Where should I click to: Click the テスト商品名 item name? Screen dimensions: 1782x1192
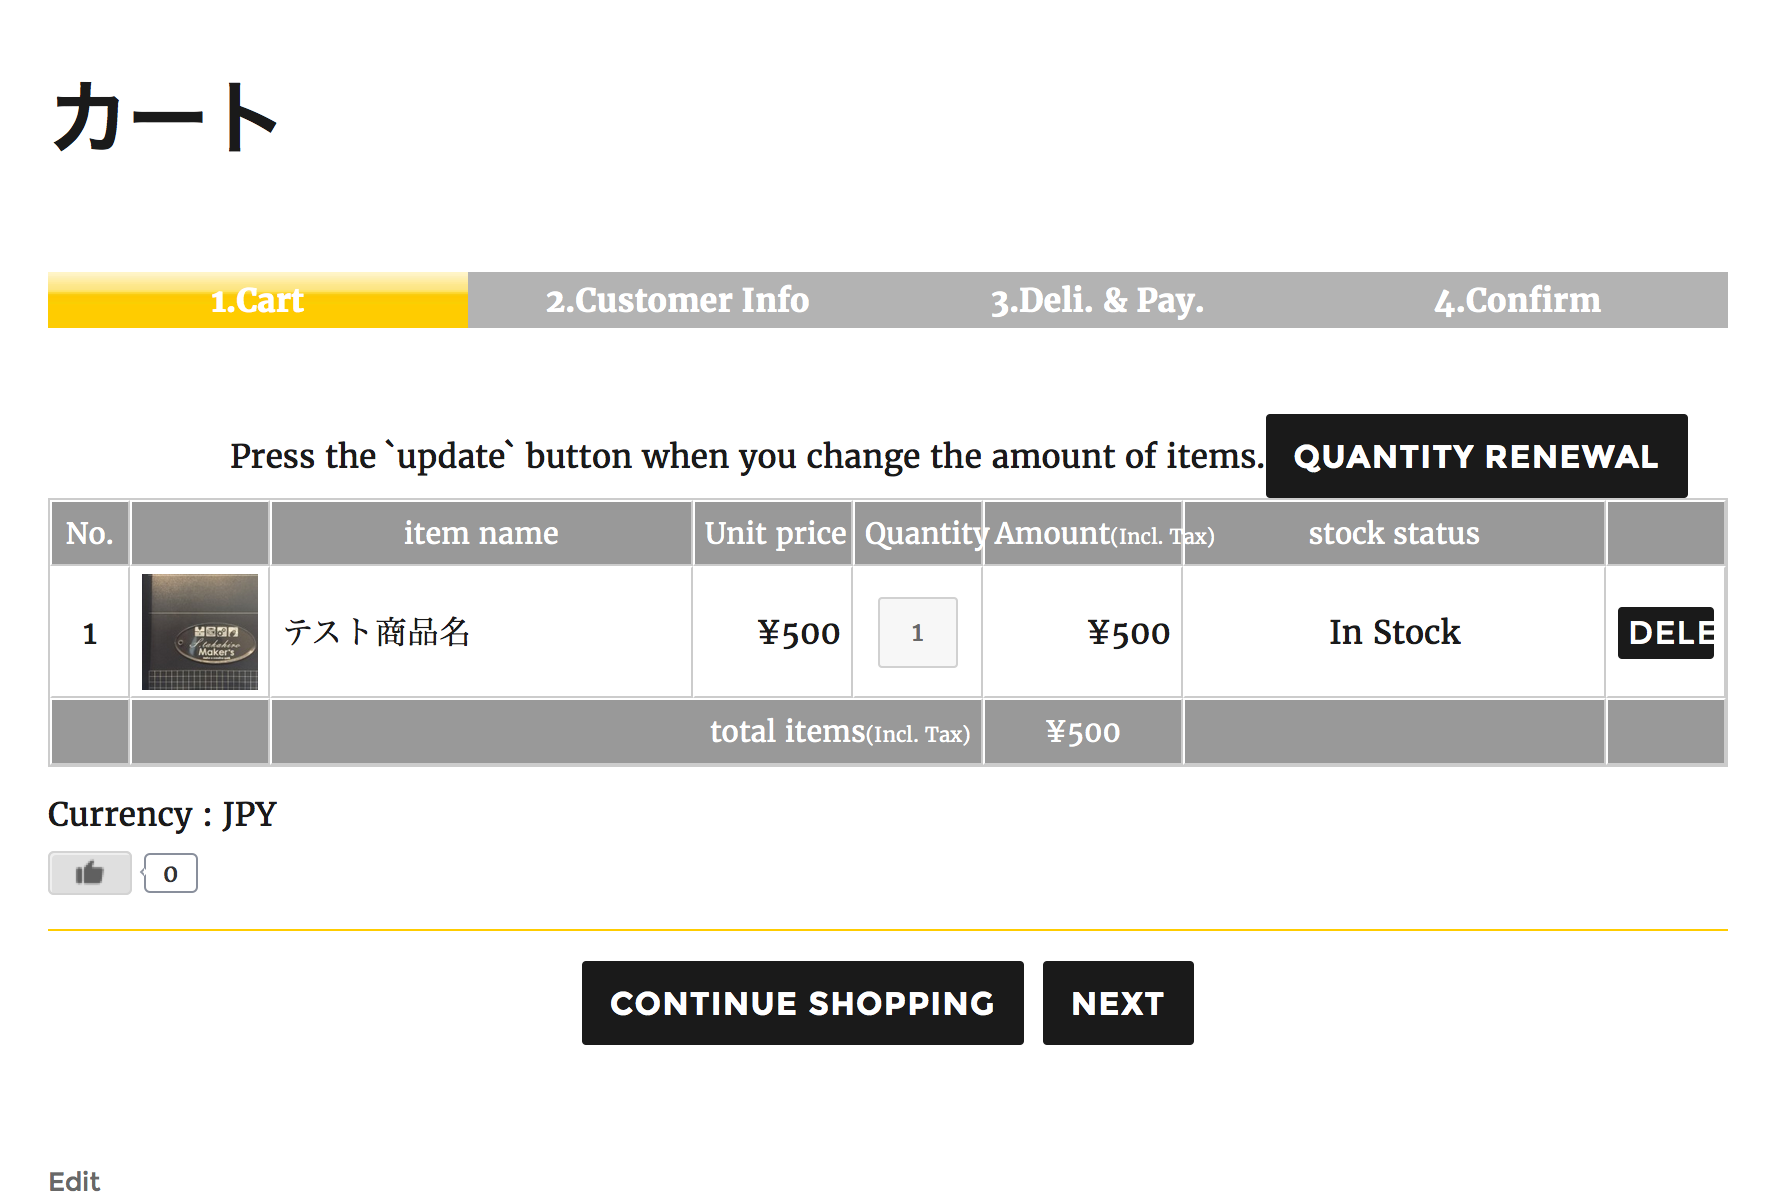[377, 632]
